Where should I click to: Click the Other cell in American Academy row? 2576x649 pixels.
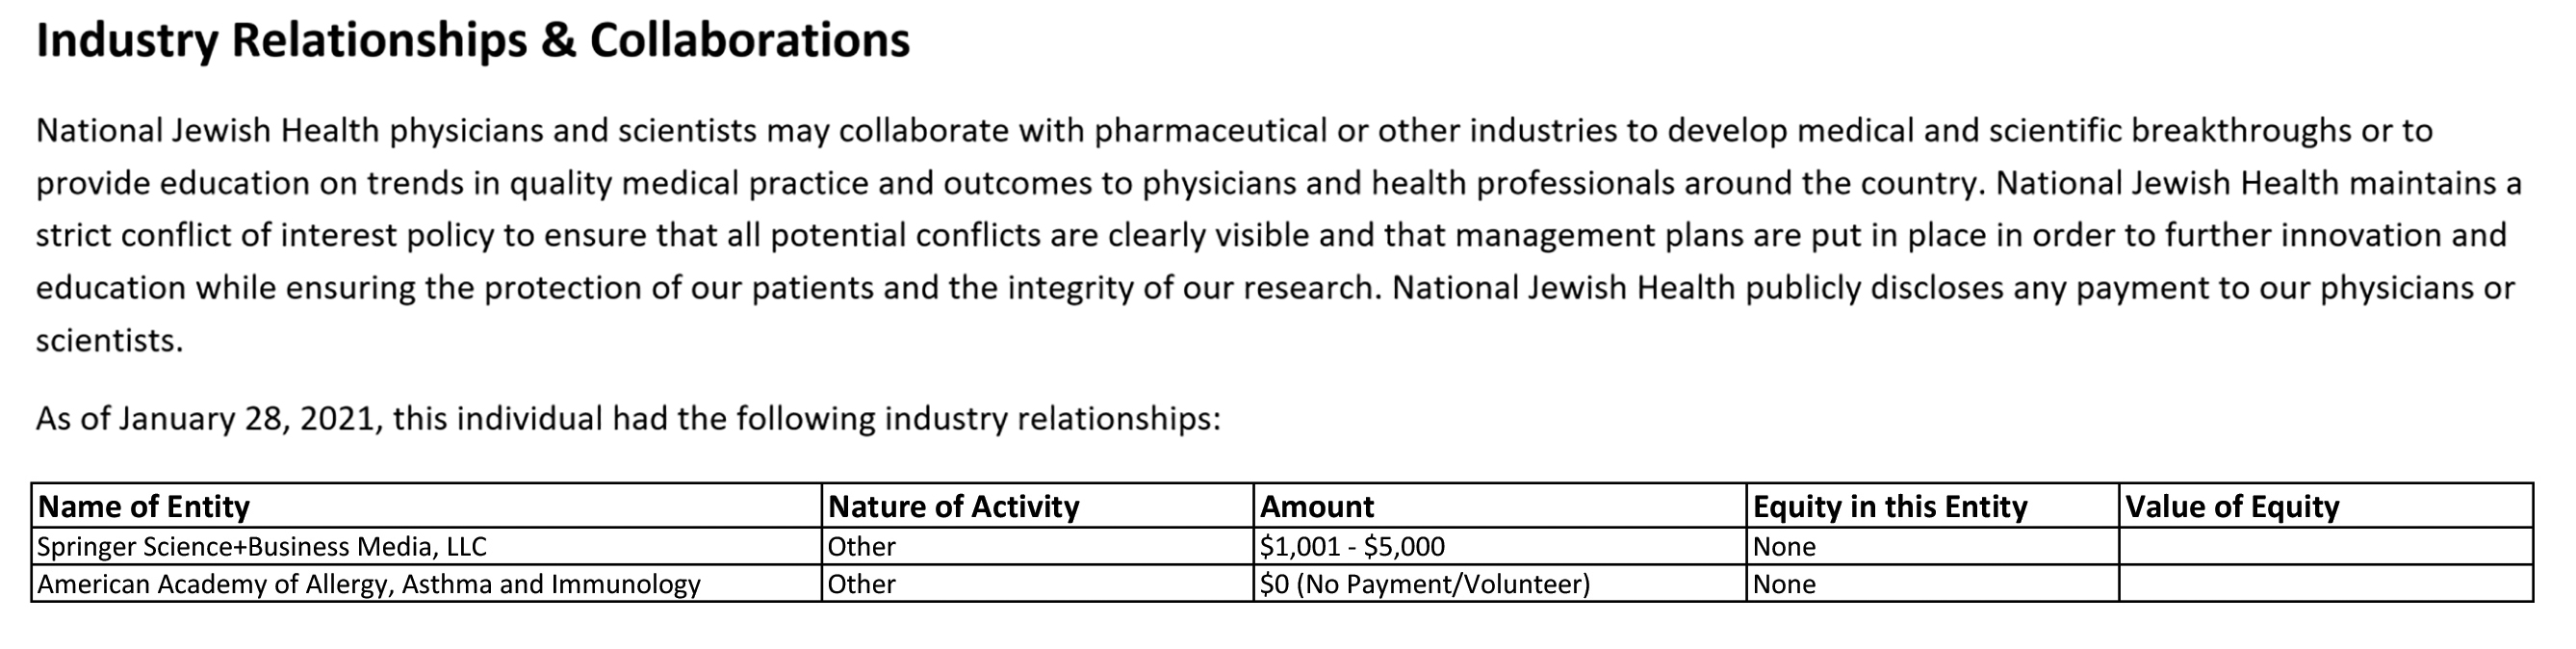coord(1038,583)
